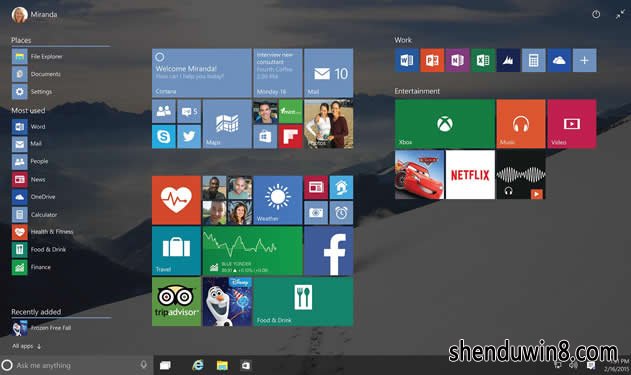Open the Messaging small tile
This screenshot has height=375, width=631.
[189, 111]
